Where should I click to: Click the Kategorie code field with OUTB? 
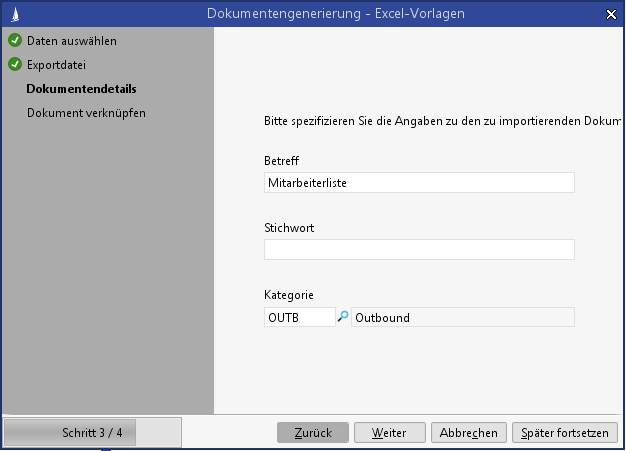pyautogui.click(x=299, y=317)
